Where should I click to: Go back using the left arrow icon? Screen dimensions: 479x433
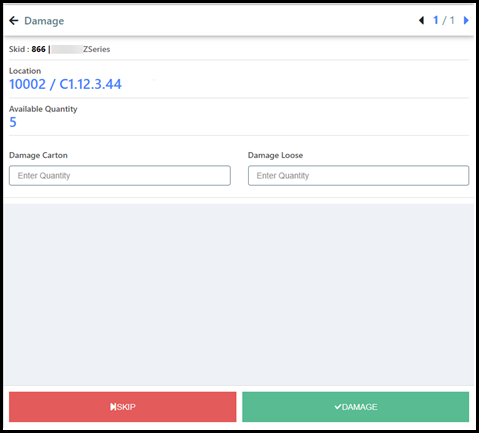pos(14,21)
